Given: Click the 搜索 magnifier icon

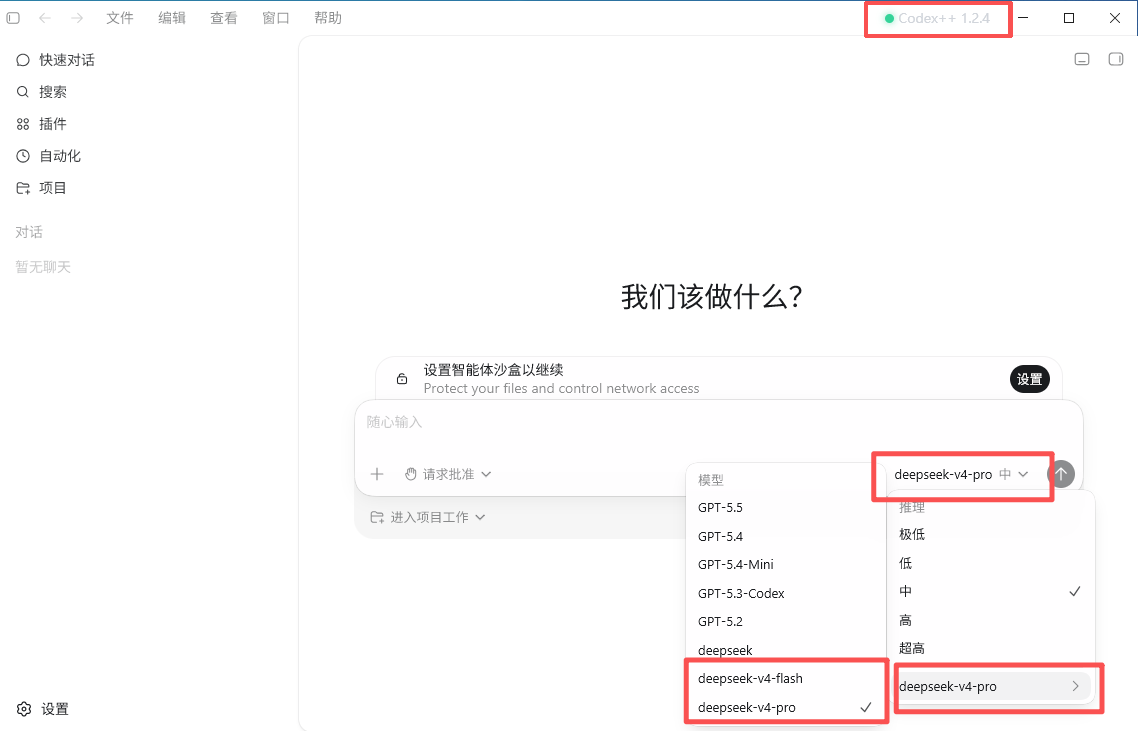Looking at the screenshot, I should (x=23, y=92).
